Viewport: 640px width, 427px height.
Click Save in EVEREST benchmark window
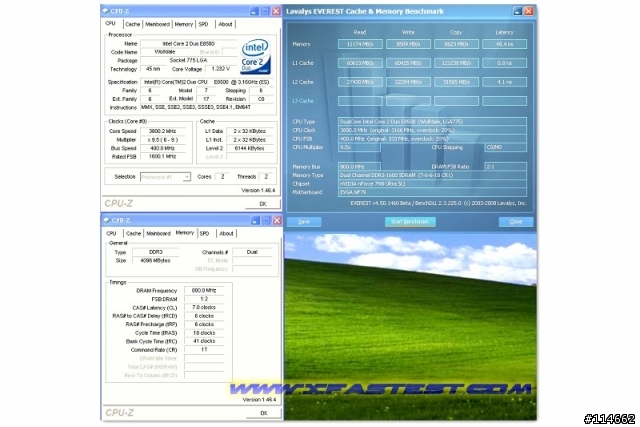[x=304, y=222]
